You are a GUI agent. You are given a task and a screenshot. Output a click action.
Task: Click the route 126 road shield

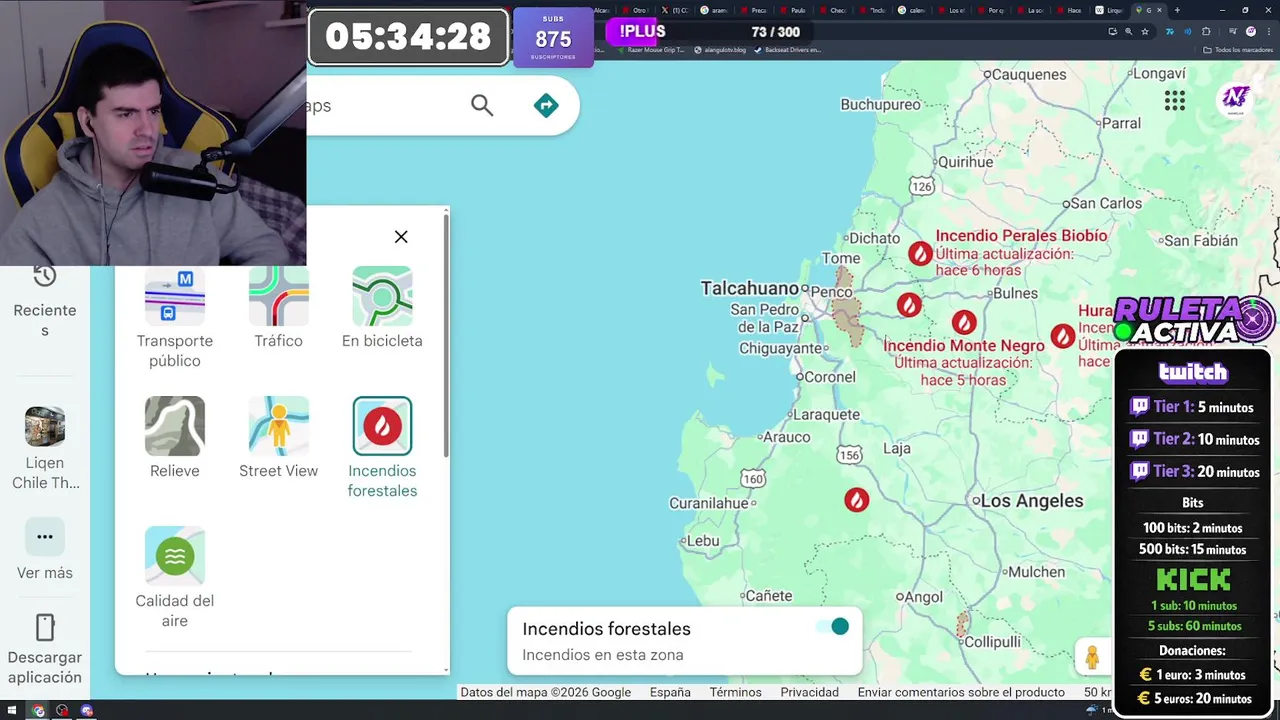click(922, 186)
